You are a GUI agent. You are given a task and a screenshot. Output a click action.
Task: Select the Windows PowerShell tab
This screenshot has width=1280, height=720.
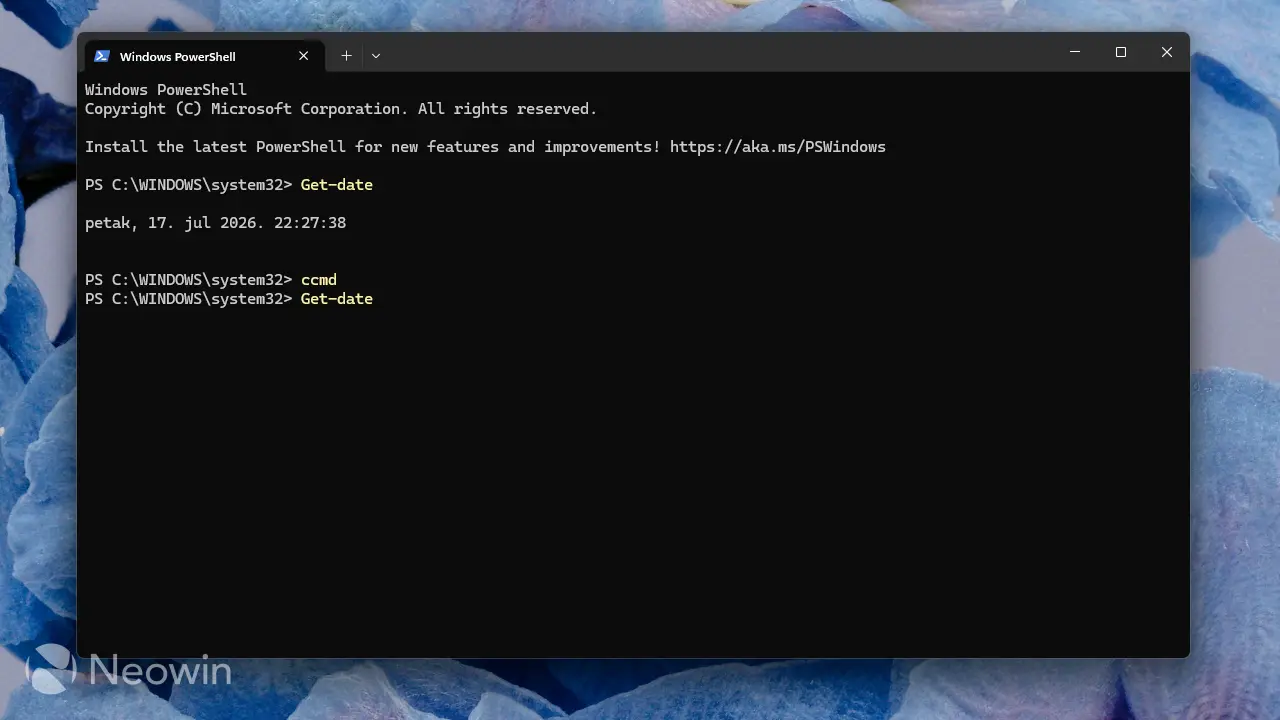(x=202, y=56)
